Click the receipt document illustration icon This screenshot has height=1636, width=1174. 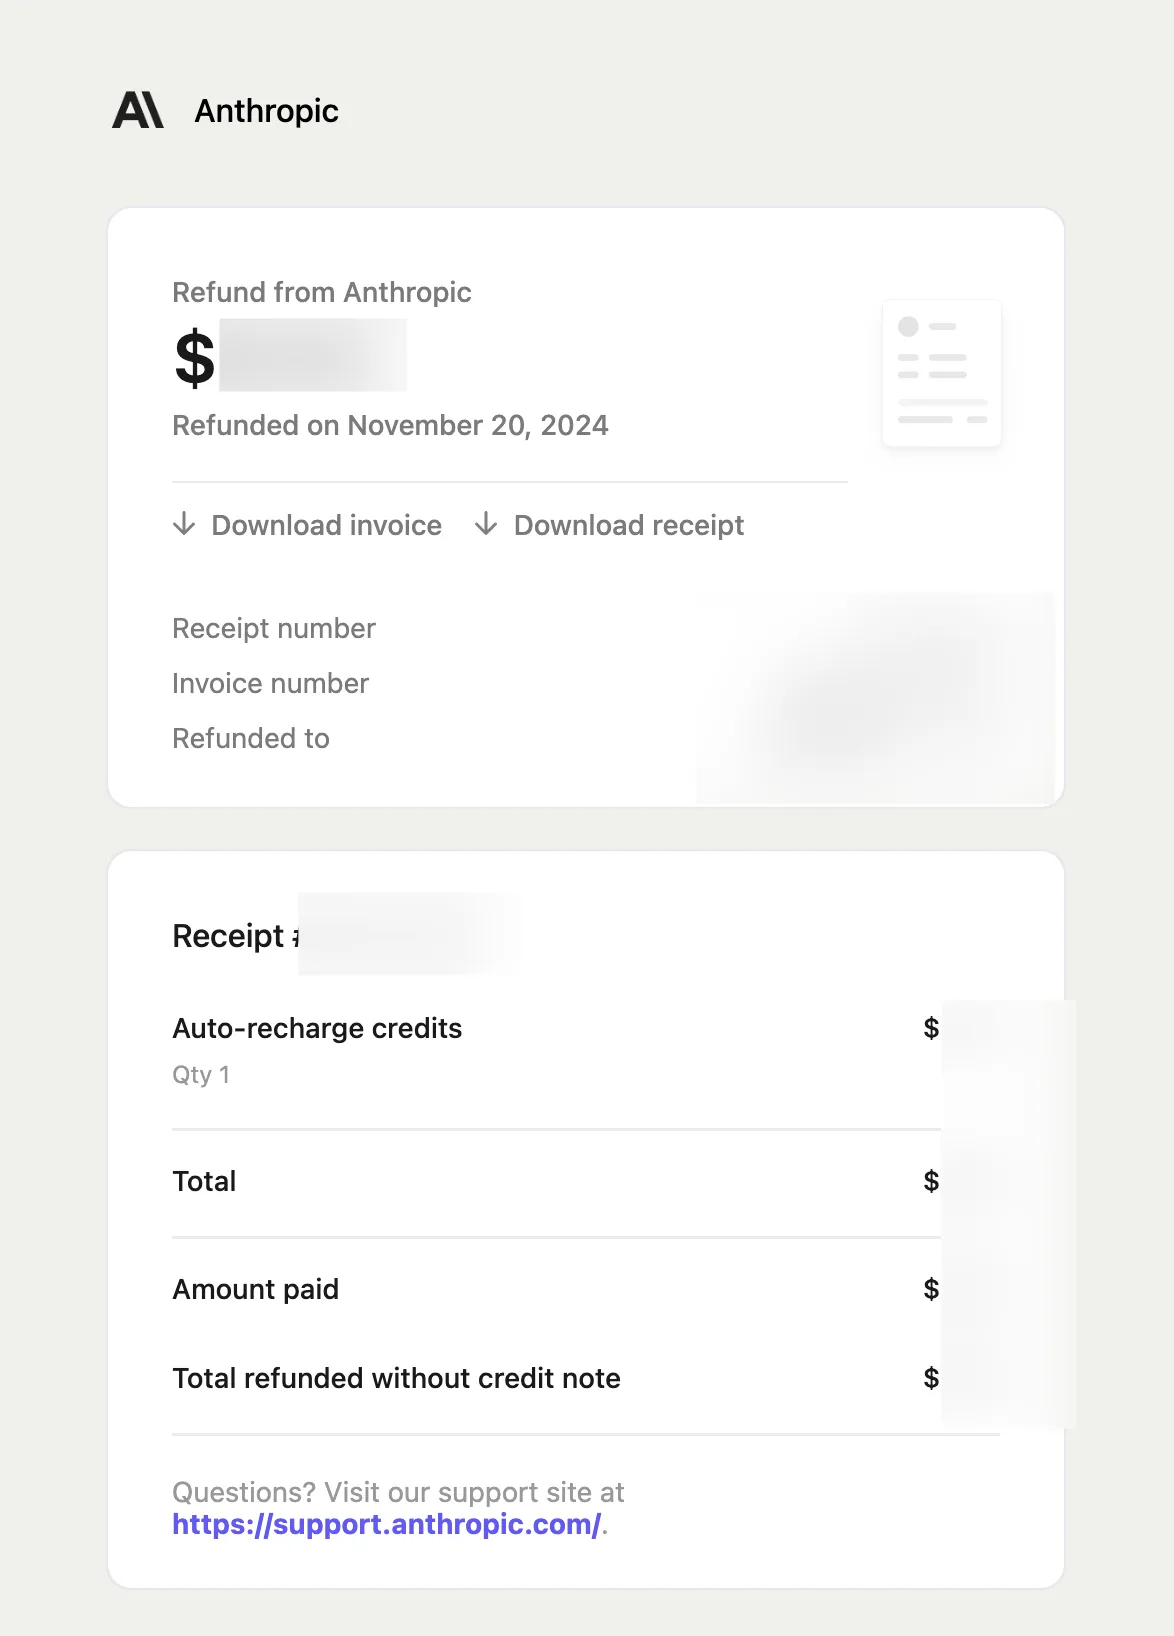click(941, 373)
